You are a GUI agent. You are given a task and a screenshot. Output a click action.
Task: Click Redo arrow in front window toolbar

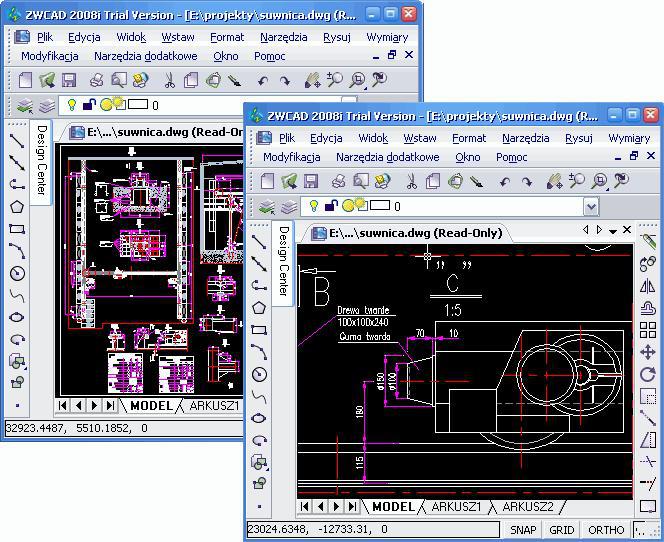pos(526,182)
